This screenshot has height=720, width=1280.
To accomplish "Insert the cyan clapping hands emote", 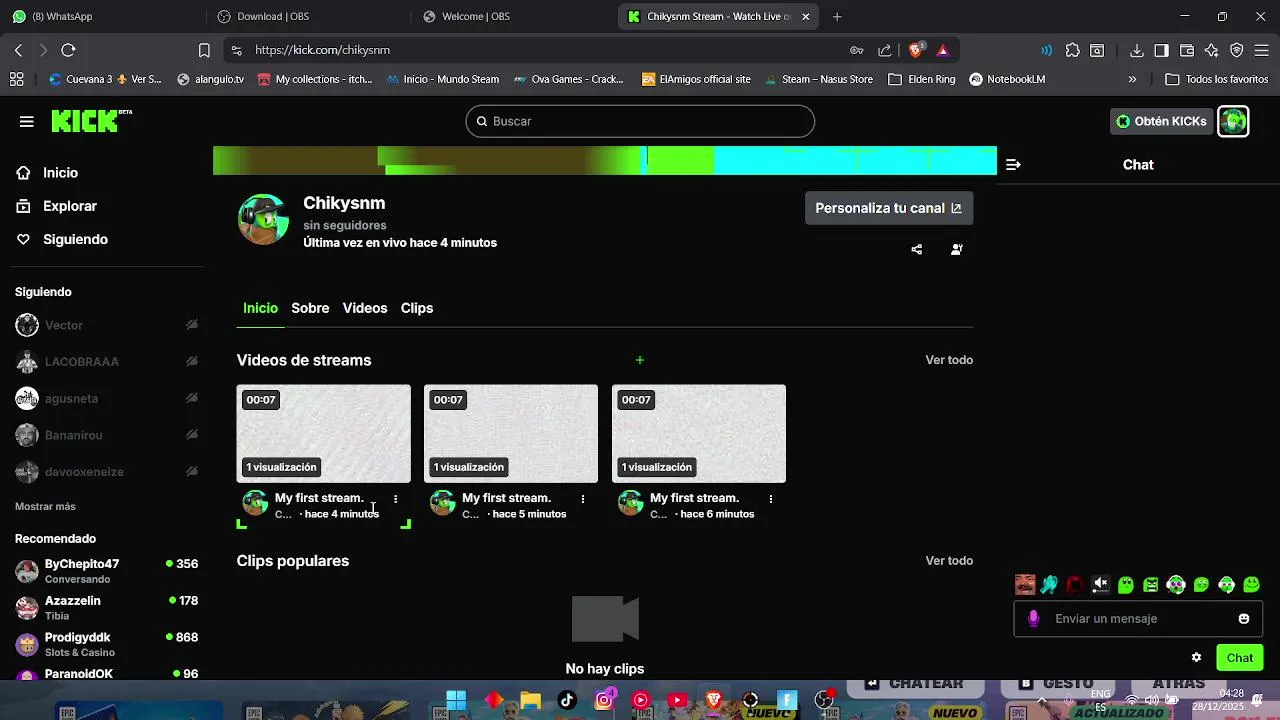I will [x=1050, y=585].
